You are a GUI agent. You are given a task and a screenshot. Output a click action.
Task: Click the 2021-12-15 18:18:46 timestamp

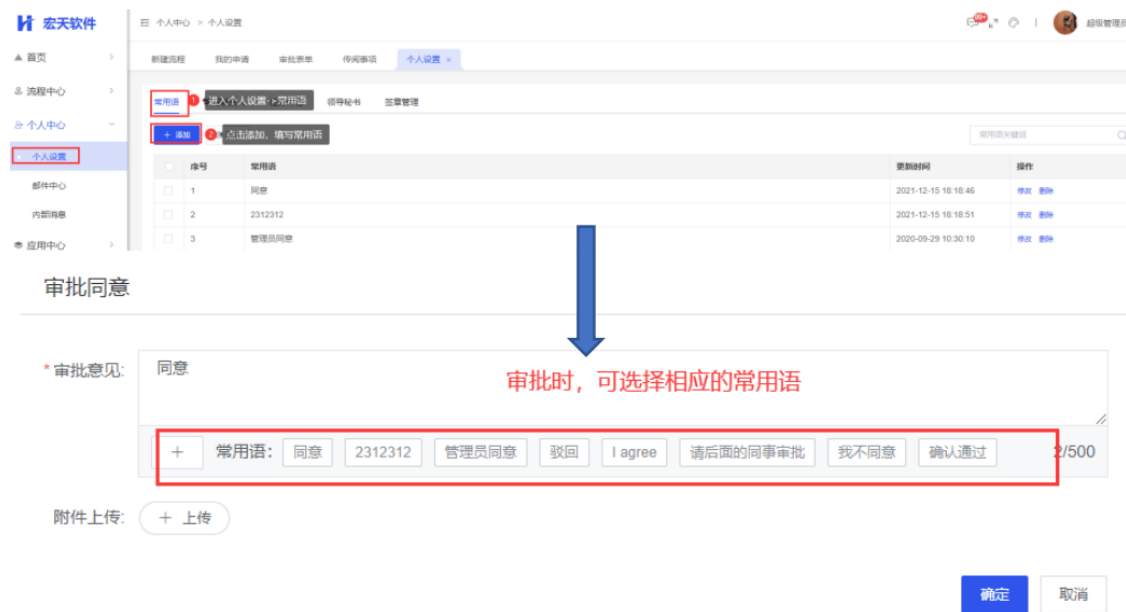pos(935,191)
